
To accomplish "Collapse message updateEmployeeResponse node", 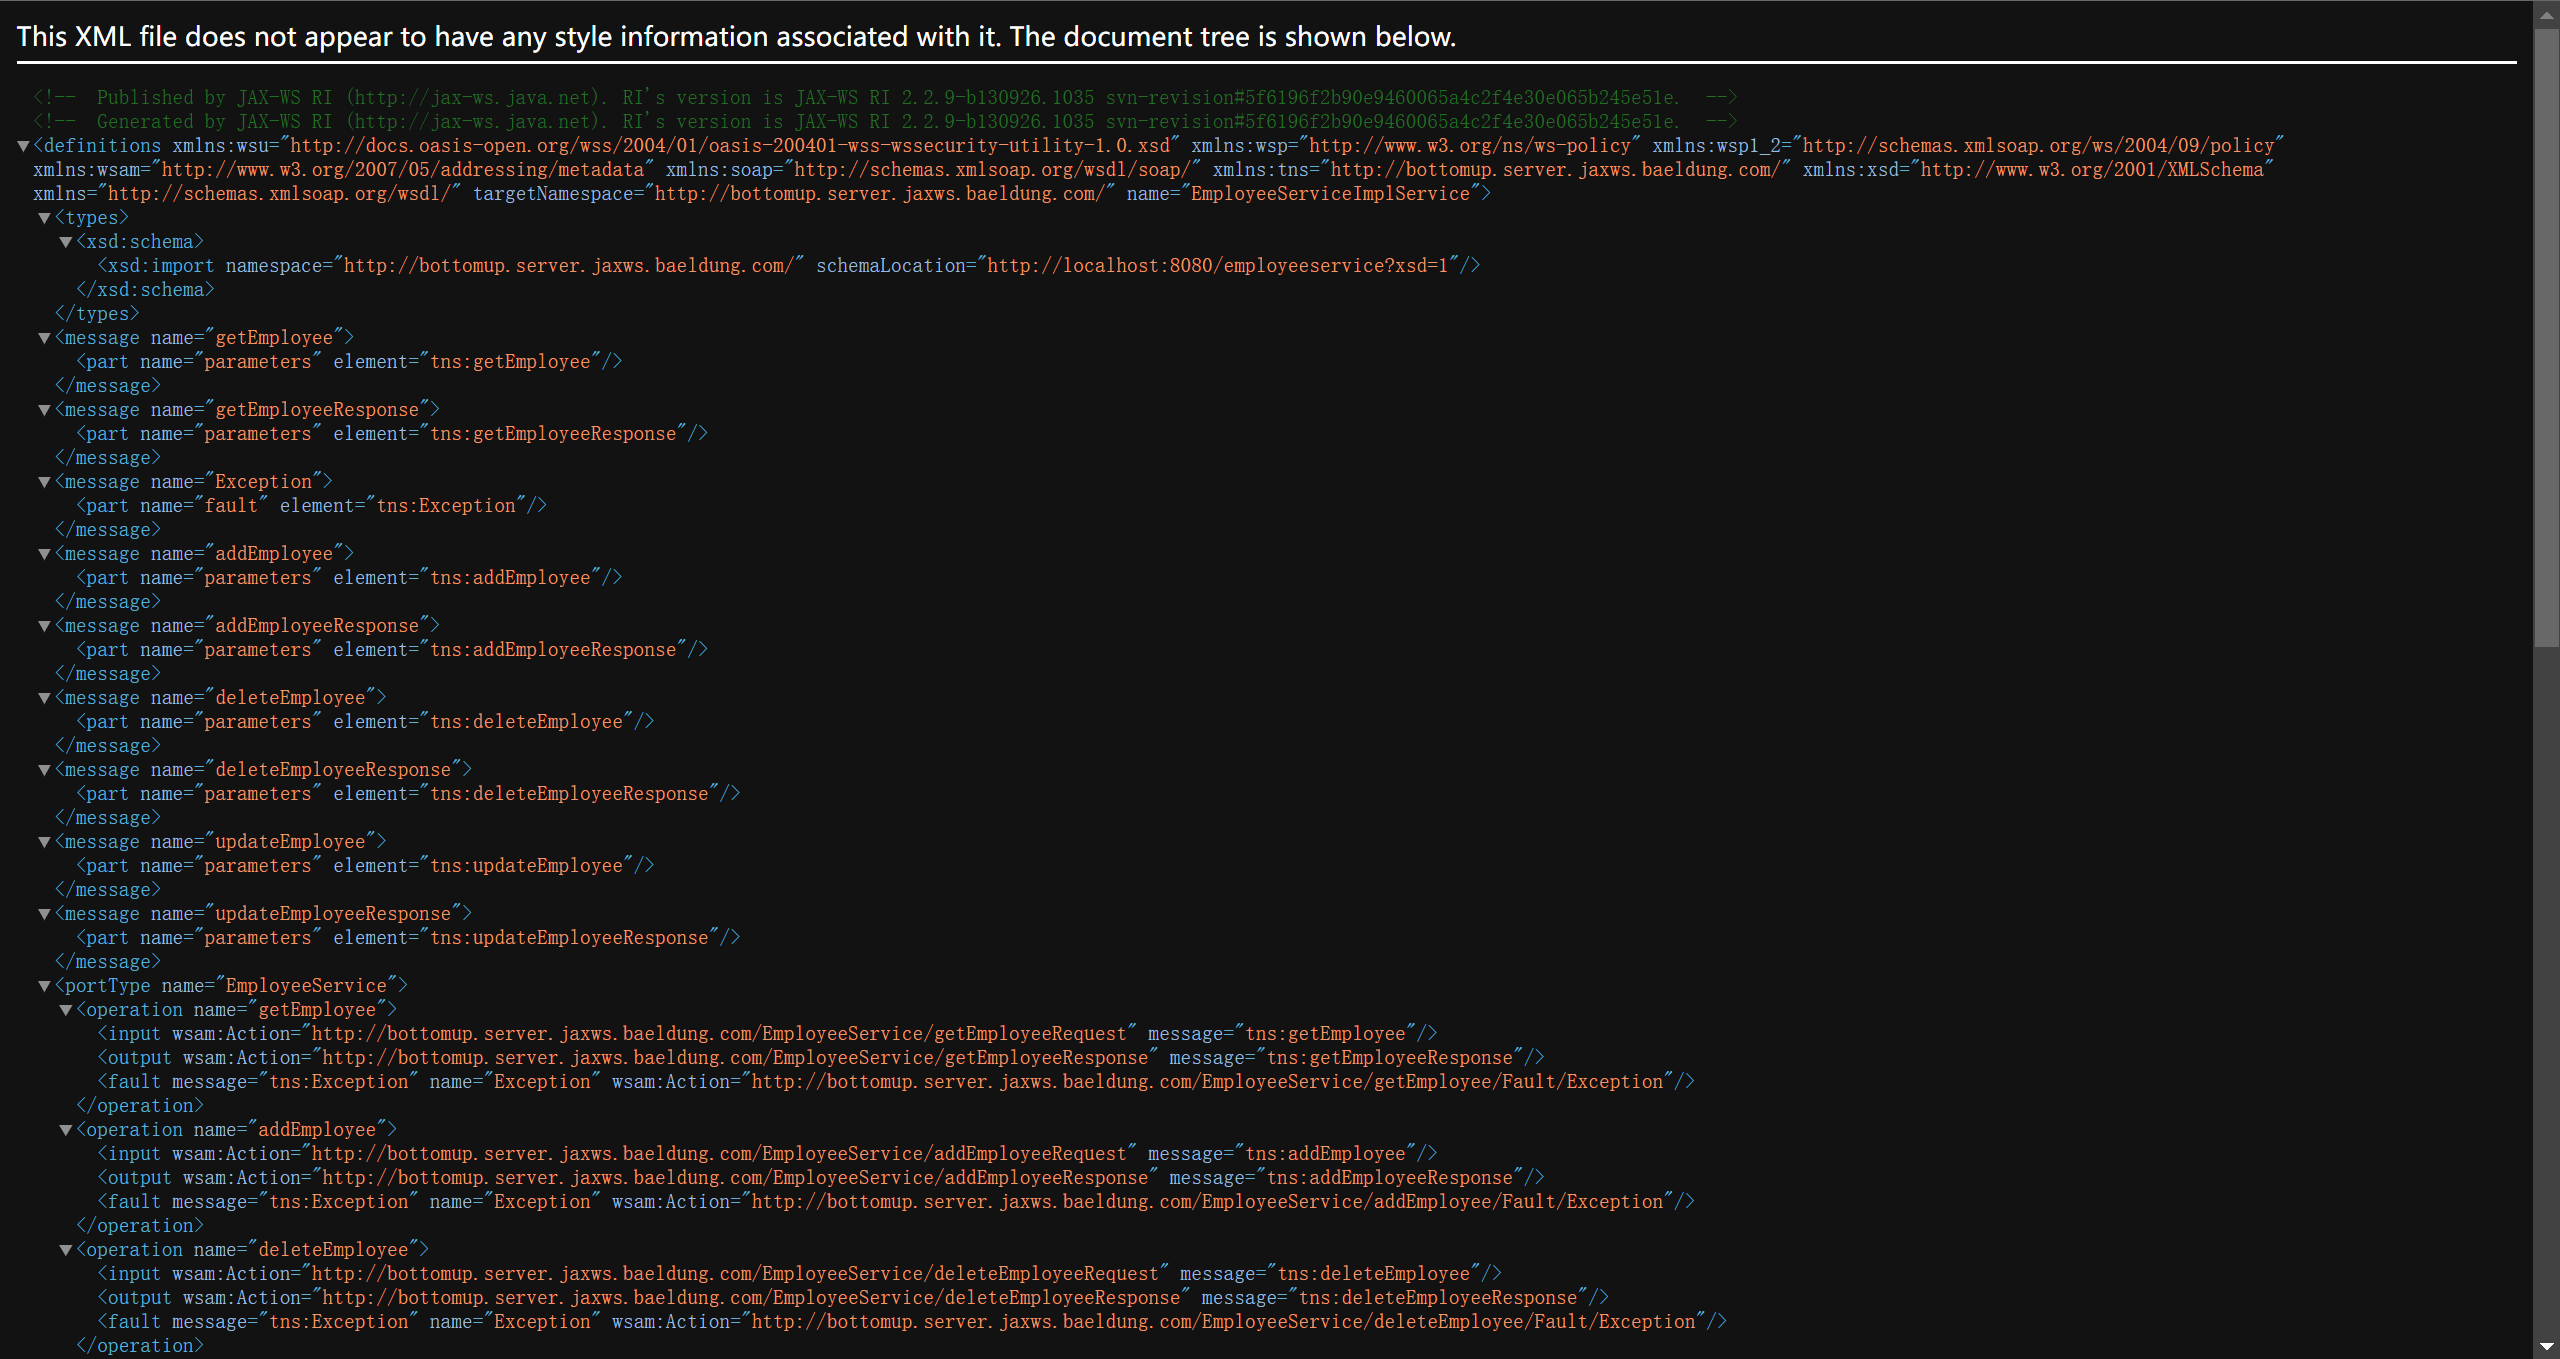I will click(44, 914).
